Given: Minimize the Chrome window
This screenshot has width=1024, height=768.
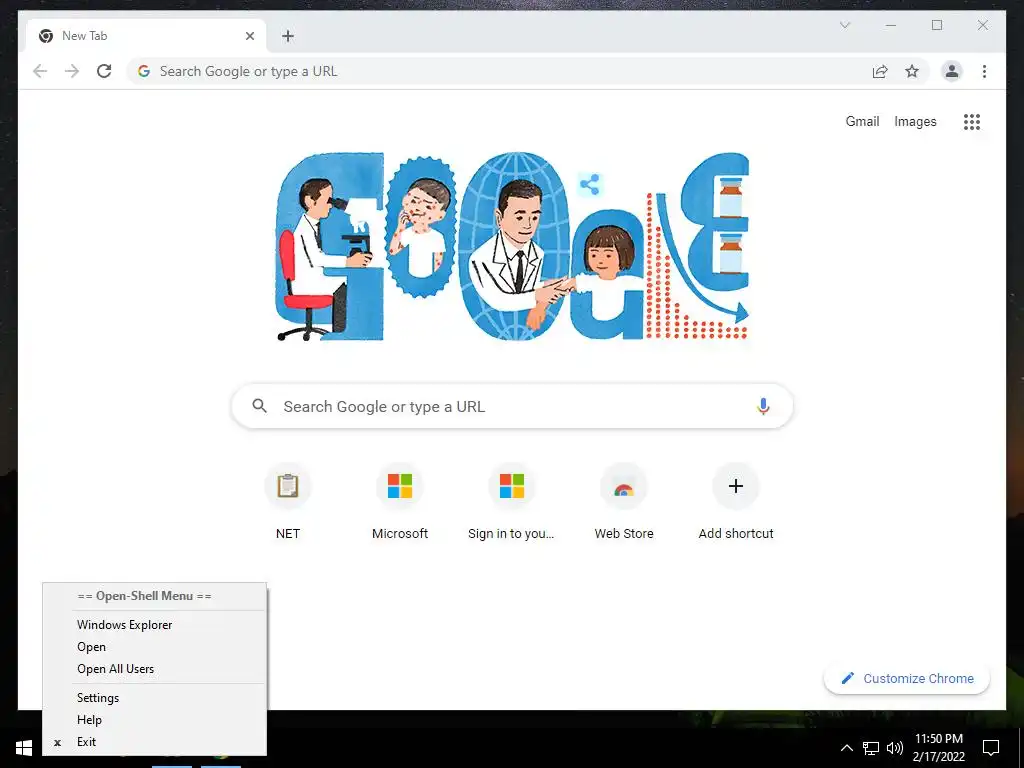Looking at the screenshot, I should tap(891, 25).
